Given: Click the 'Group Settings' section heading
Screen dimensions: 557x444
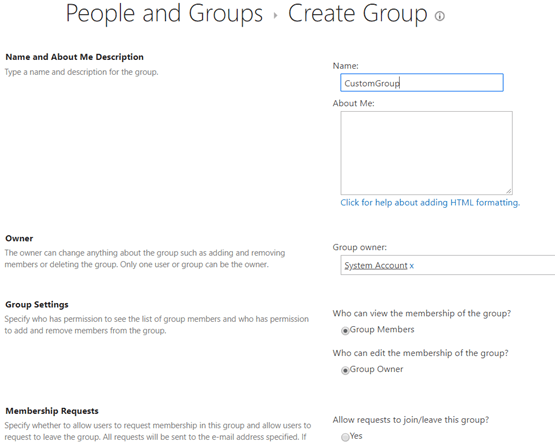Looking at the screenshot, I should 37,305.
